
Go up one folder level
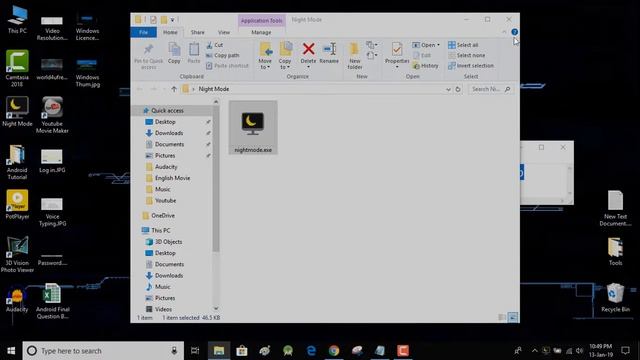point(174,89)
